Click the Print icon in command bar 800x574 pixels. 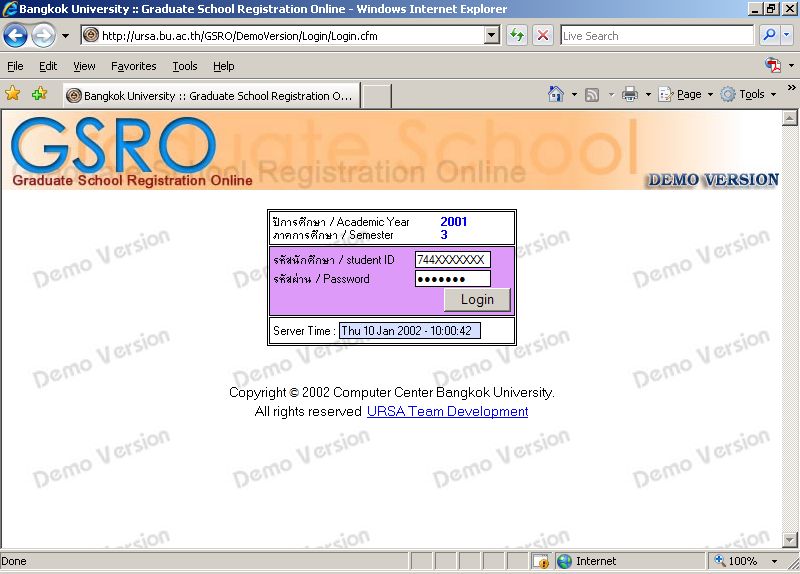click(x=630, y=94)
